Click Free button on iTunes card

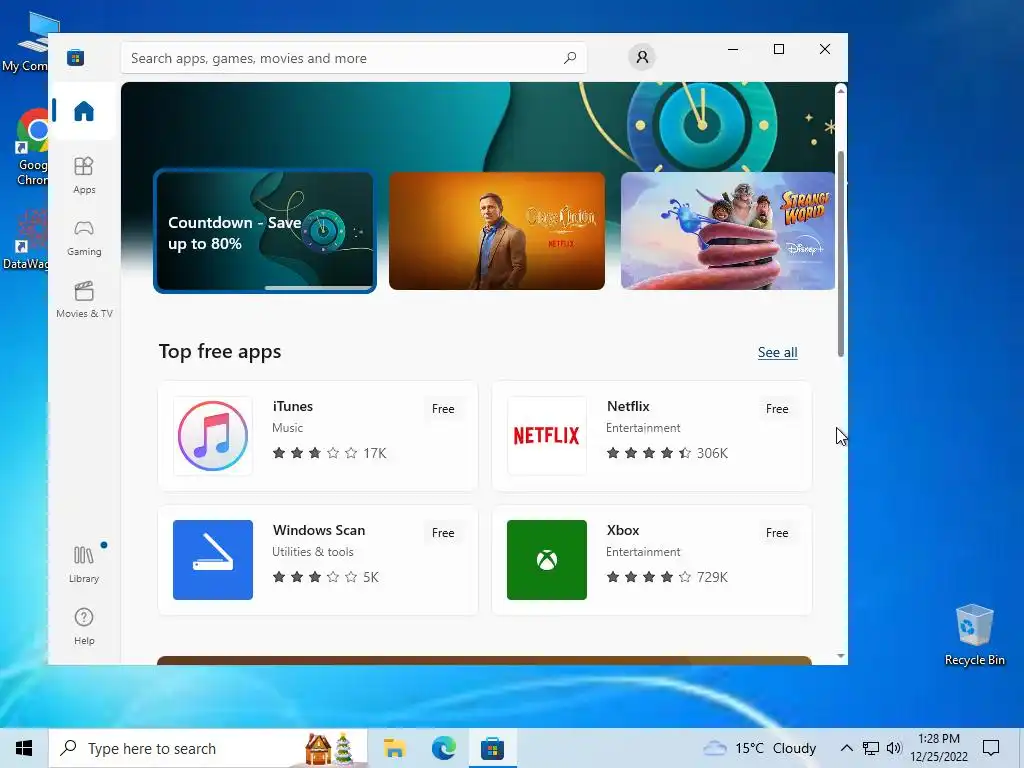pos(443,409)
